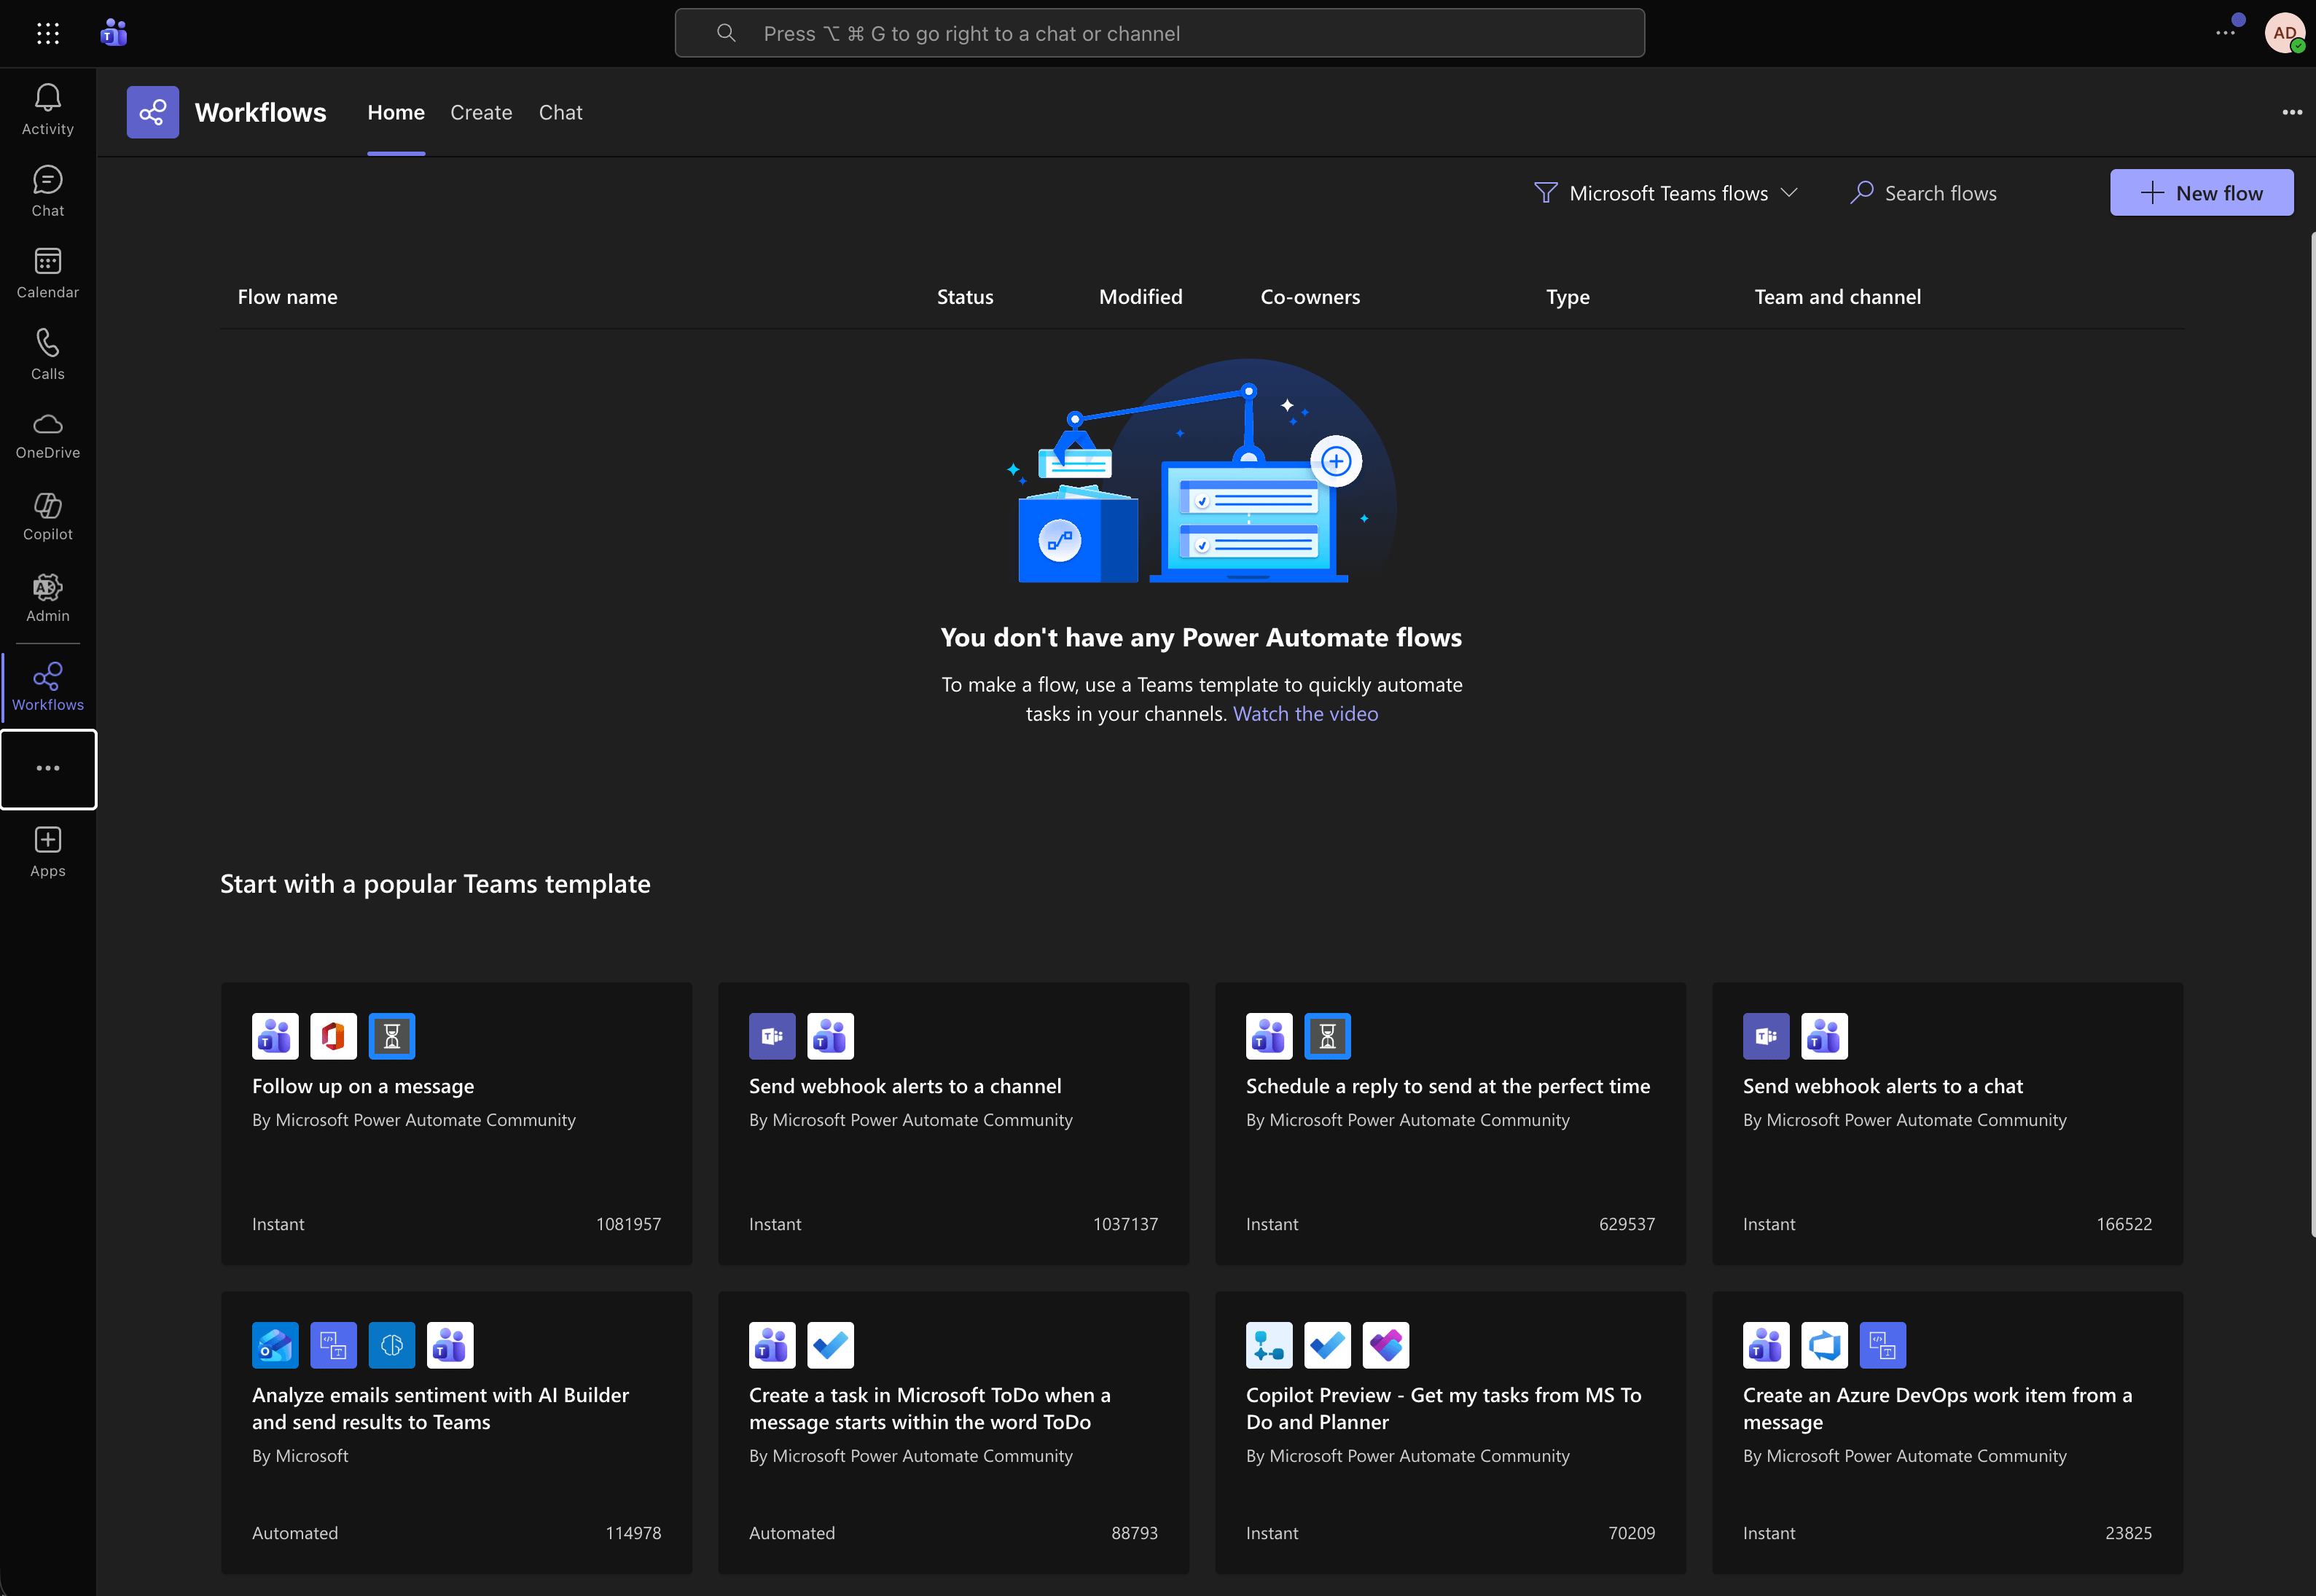Open your profile avatar menu
The image size is (2316, 1596).
tap(2285, 33)
